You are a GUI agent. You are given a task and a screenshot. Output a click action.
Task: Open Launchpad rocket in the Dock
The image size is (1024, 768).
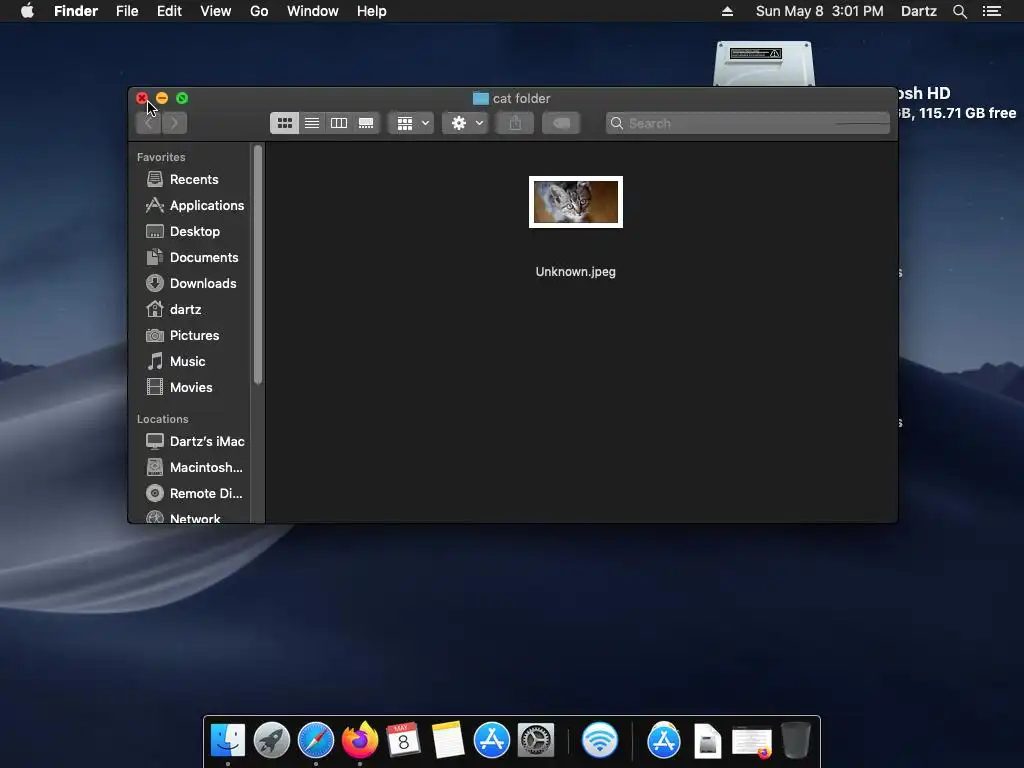pyautogui.click(x=272, y=740)
